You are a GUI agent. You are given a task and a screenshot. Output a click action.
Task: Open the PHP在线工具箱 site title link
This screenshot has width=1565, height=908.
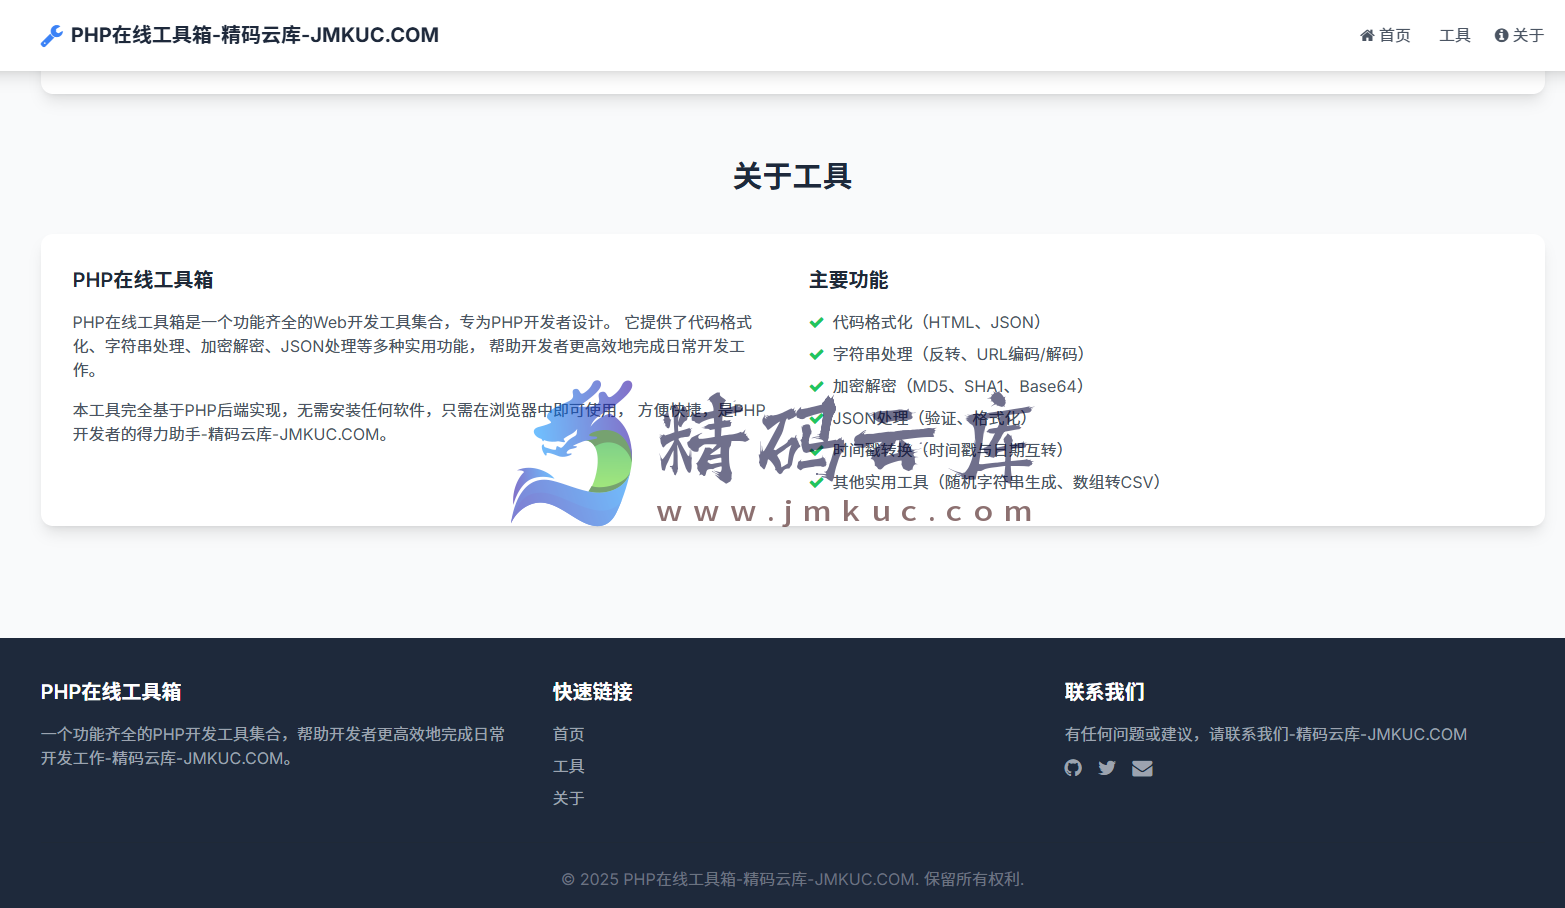(254, 35)
